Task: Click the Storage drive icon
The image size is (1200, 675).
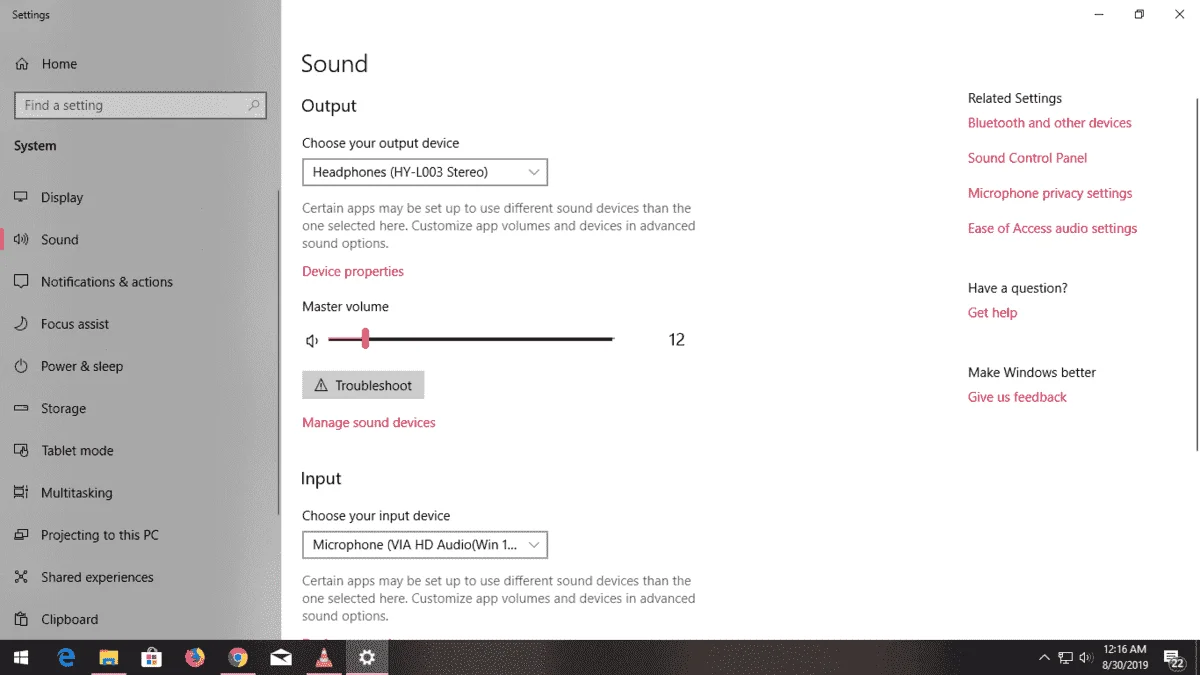Action: (x=21, y=409)
